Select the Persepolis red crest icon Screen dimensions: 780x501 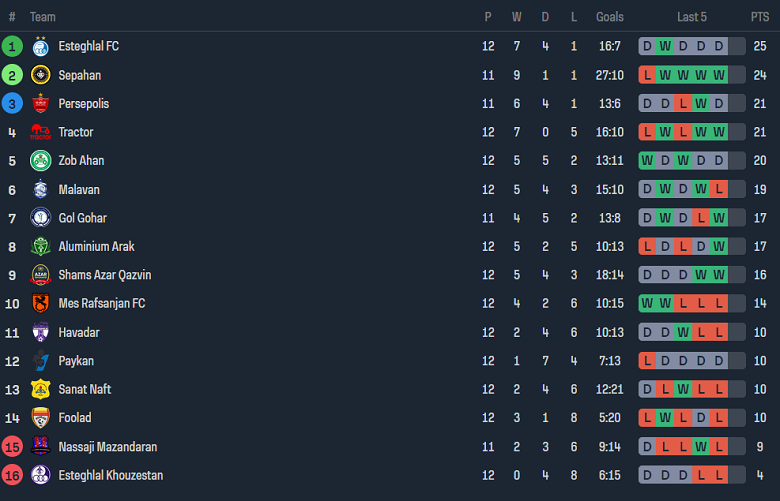click(41, 103)
